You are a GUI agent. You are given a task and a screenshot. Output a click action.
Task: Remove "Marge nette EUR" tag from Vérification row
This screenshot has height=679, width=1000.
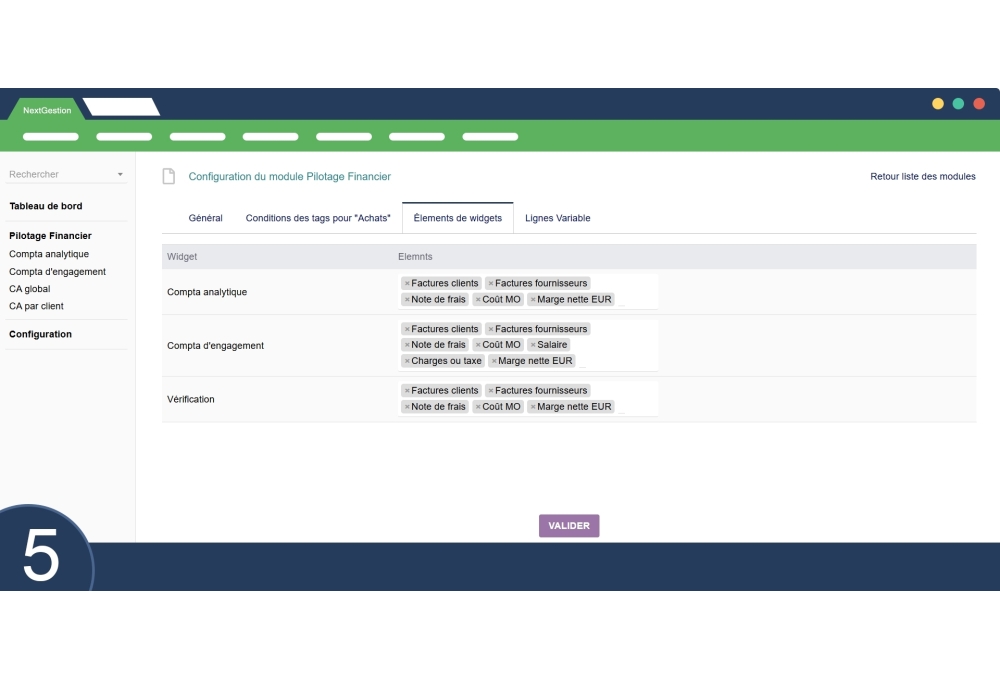point(531,406)
